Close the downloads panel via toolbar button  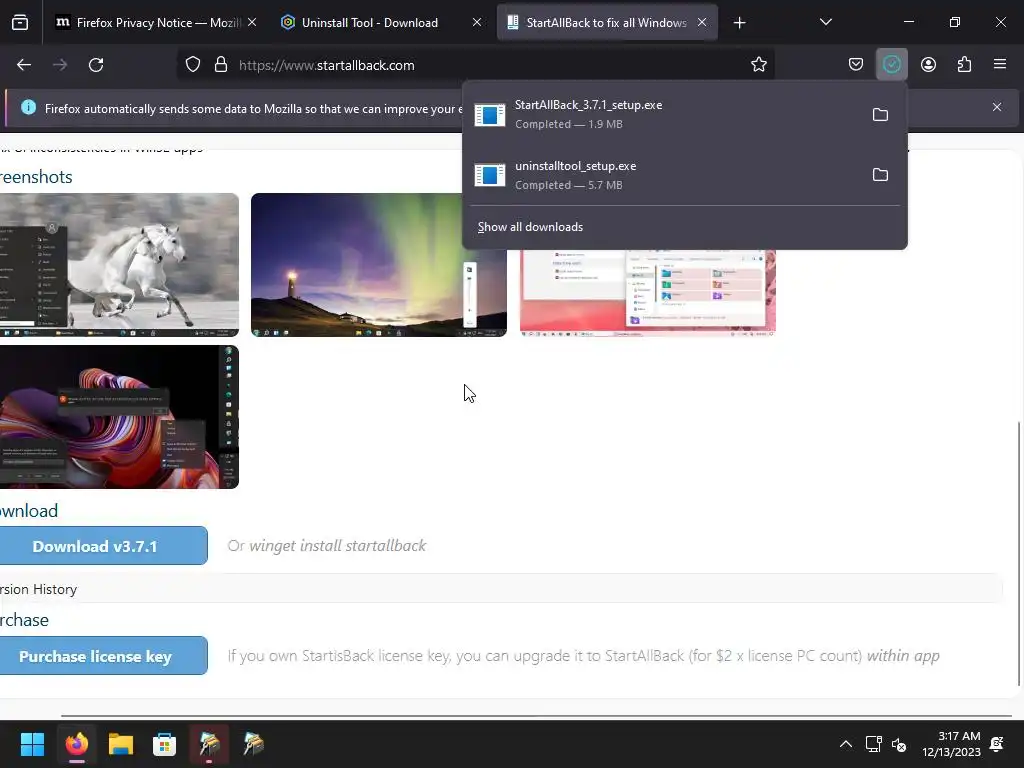tap(891, 65)
